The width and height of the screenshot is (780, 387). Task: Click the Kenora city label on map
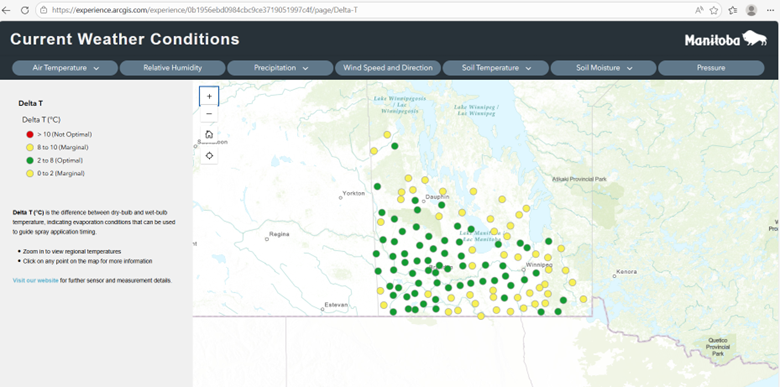point(626,272)
